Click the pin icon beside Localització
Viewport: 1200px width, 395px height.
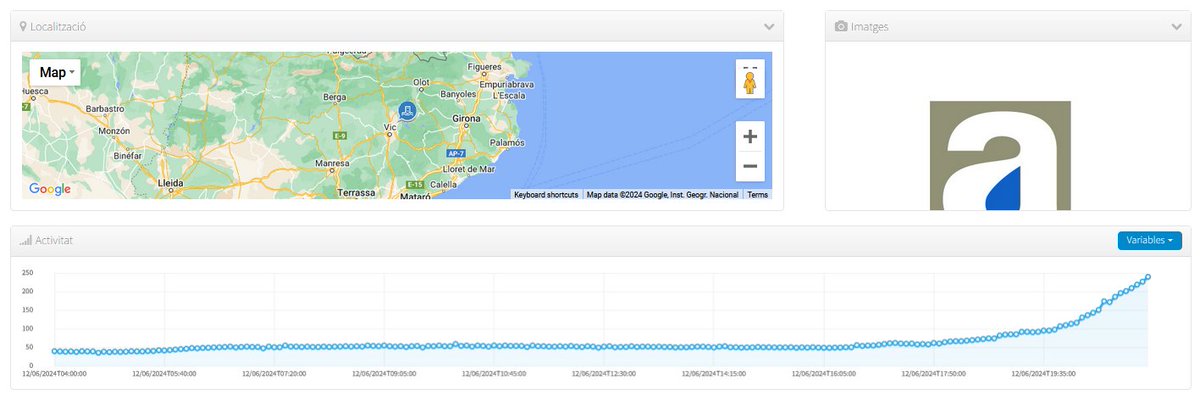pyautogui.click(x=24, y=27)
